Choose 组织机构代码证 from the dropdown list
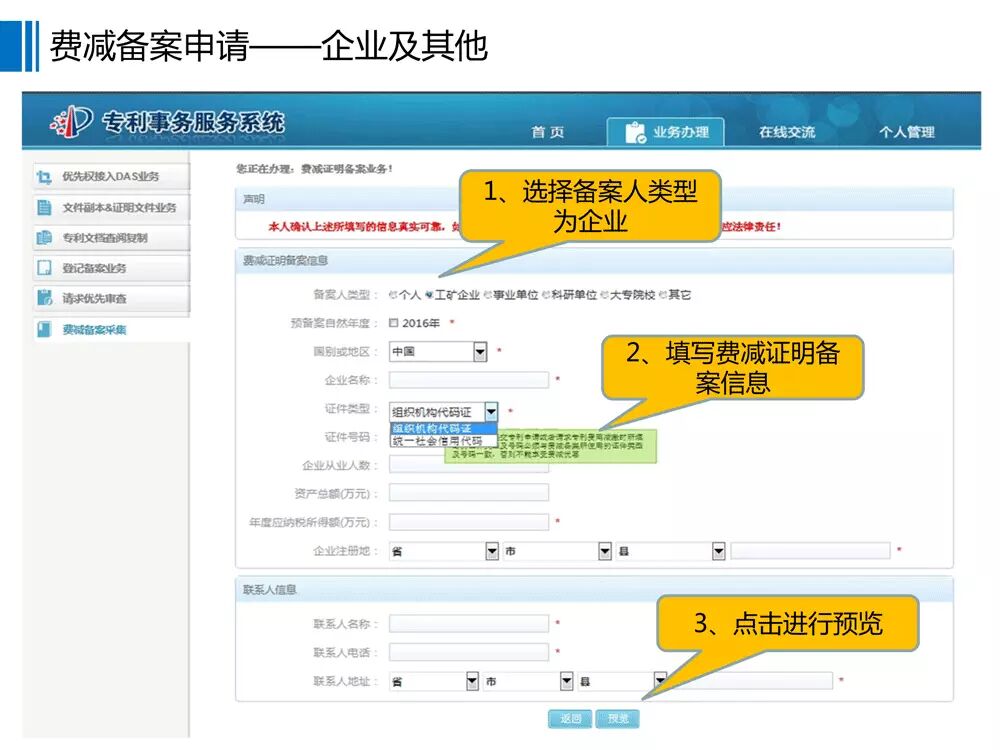This screenshot has width=1000, height=750. (443, 429)
